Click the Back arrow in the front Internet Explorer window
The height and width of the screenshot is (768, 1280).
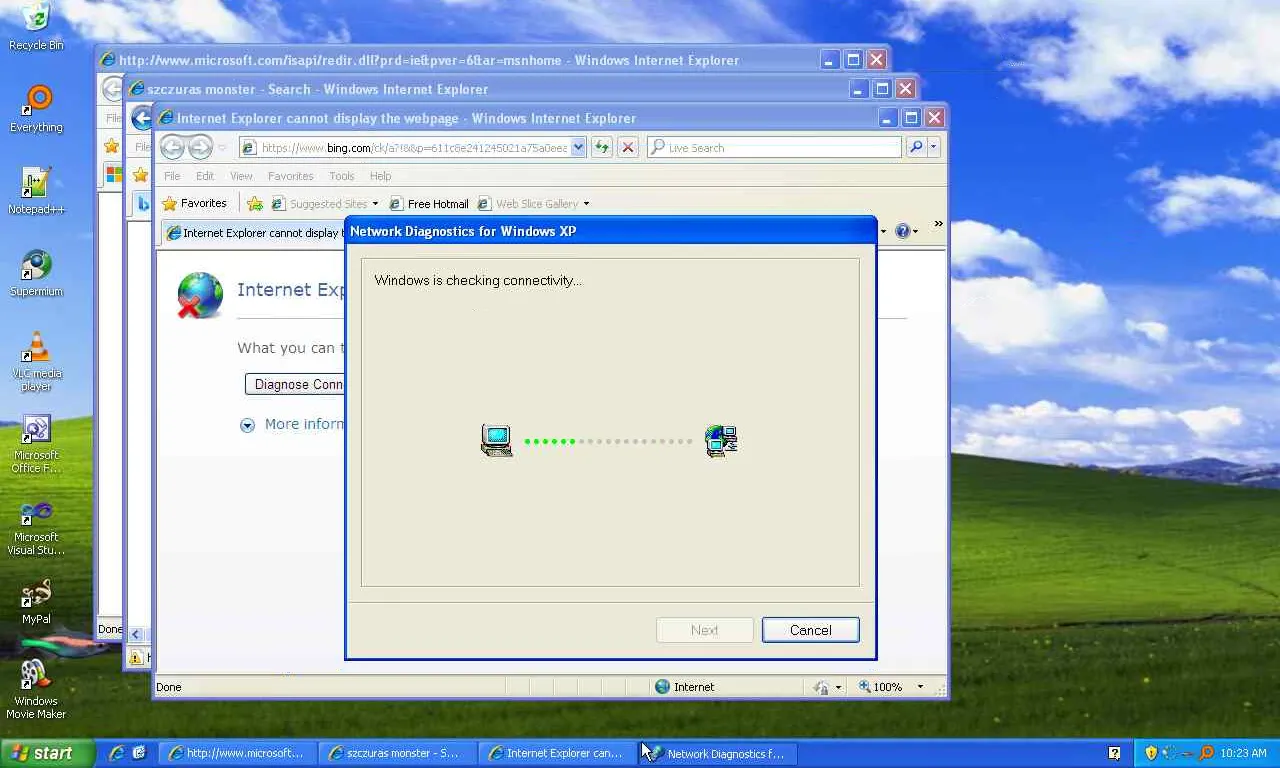[172, 147]
